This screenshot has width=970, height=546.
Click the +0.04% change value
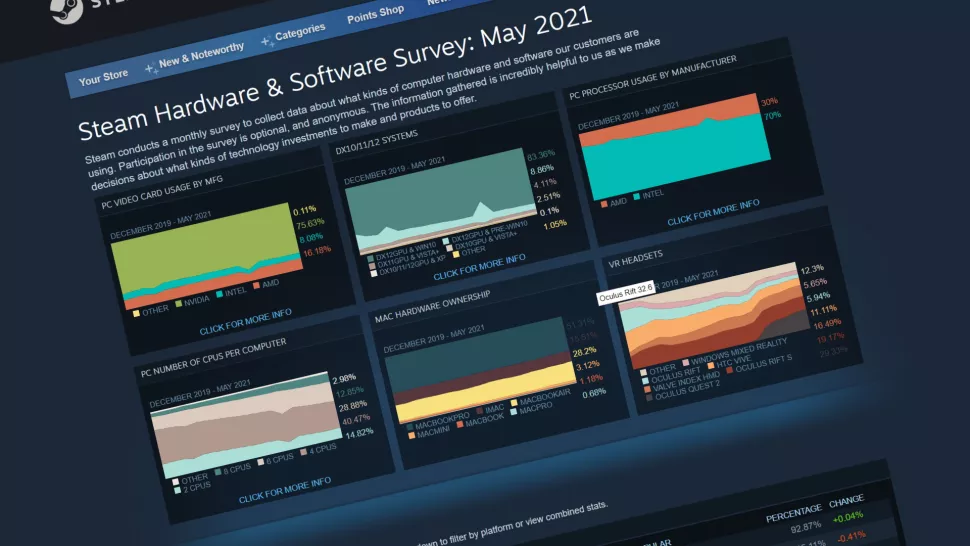[x=848, y=517]
